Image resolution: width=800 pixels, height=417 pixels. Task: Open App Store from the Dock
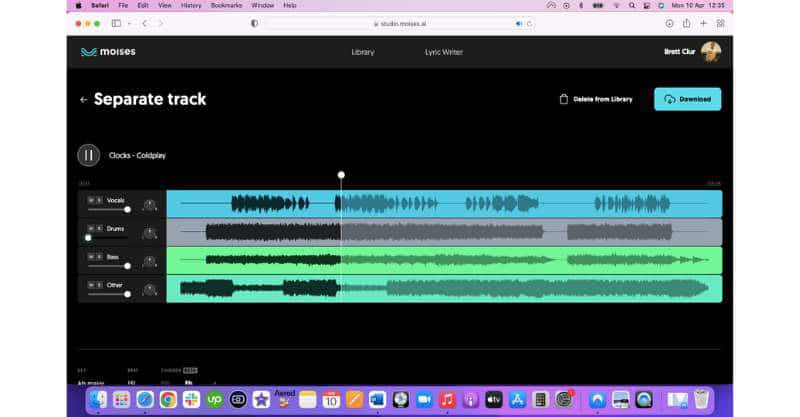click(517, 400)
